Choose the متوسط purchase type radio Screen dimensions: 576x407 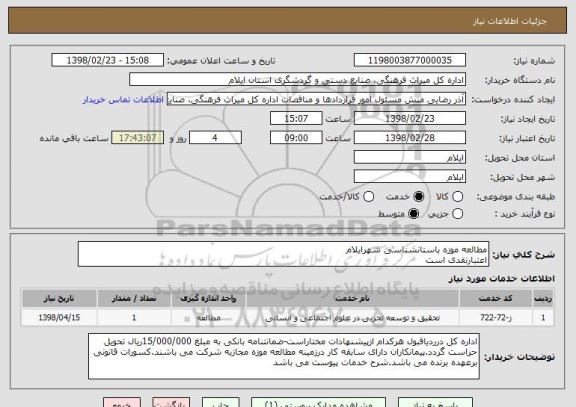(x=413, y=213)
